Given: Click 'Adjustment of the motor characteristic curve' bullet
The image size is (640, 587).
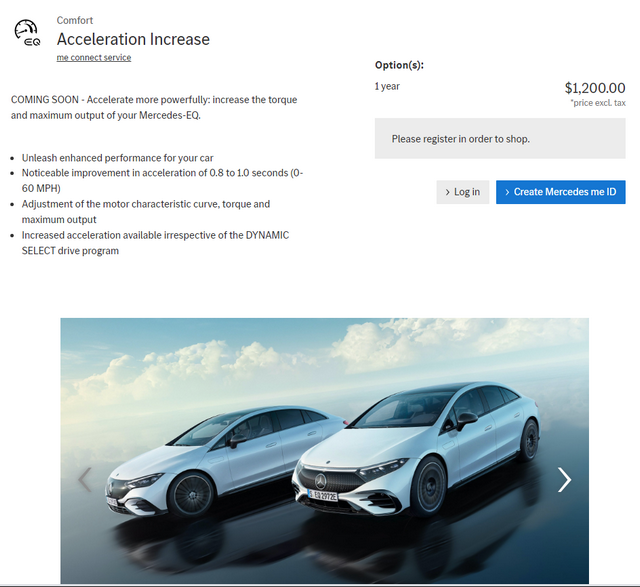Looking at the screenshot, I should point(146,211).
